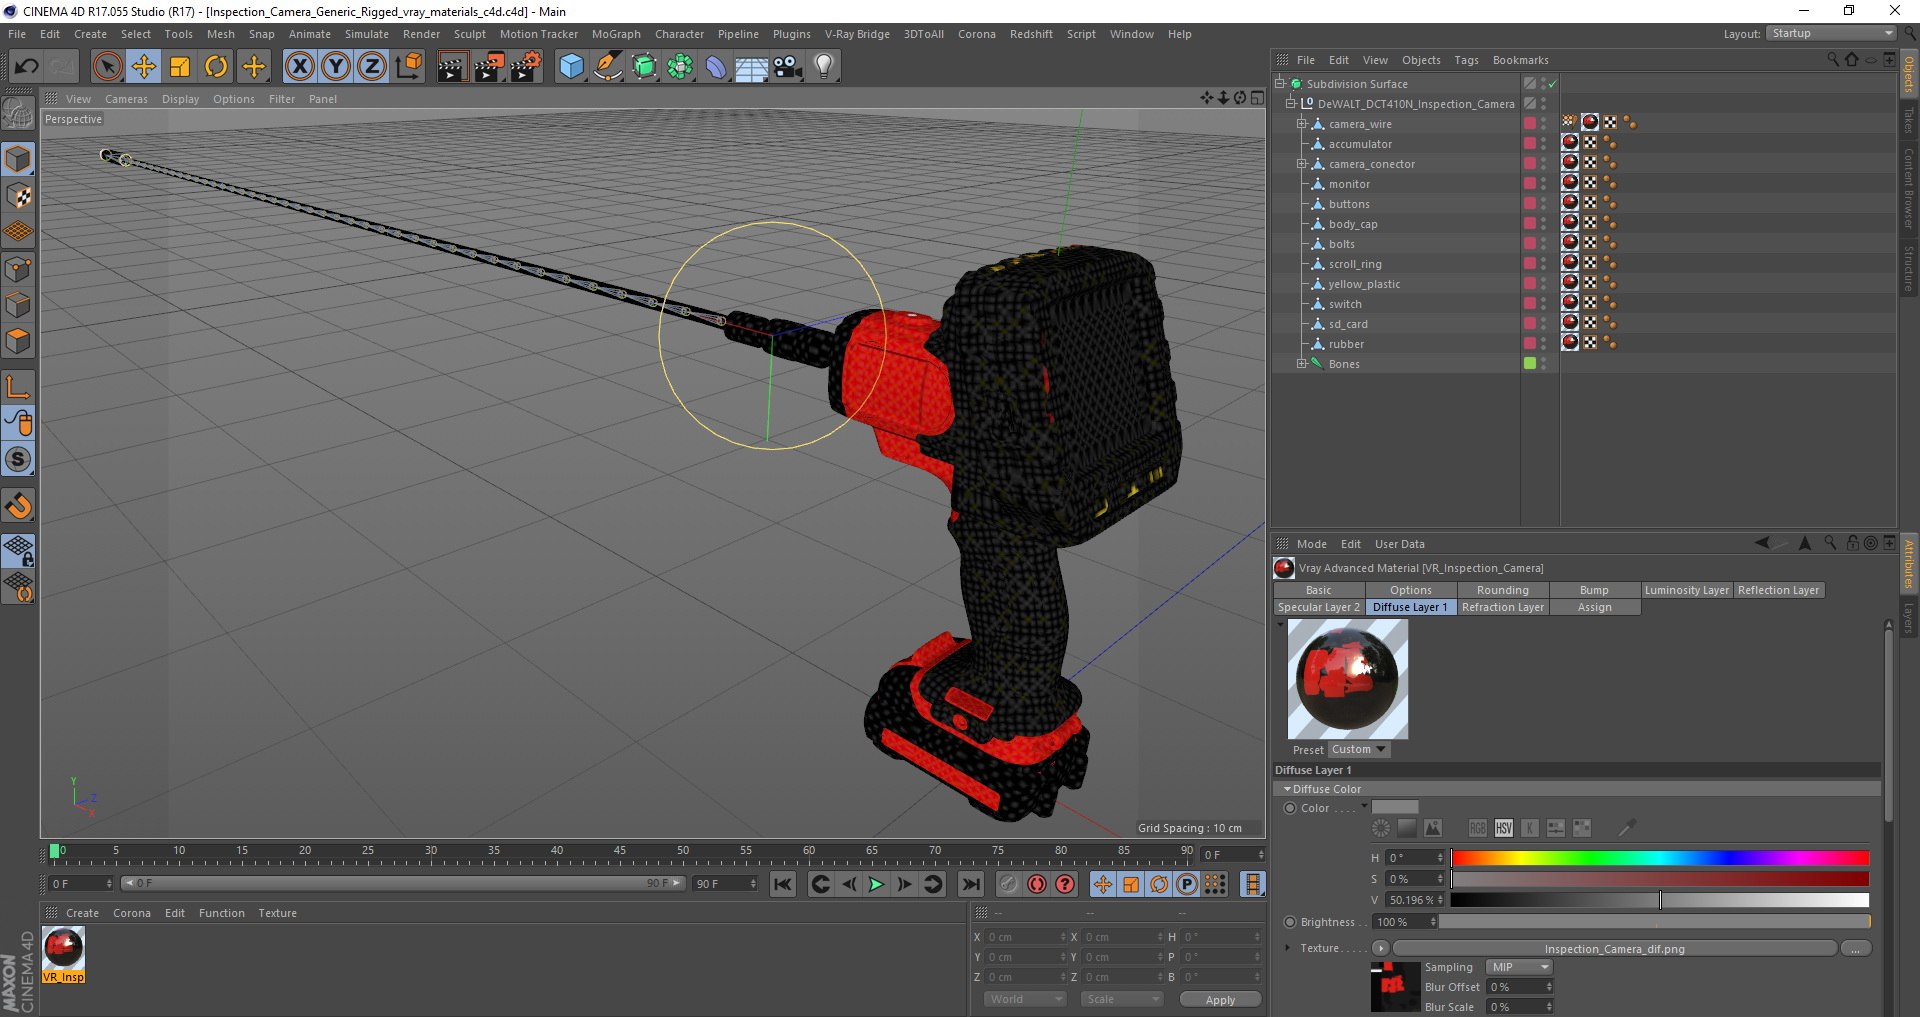Open the spline pen tool

608,67
